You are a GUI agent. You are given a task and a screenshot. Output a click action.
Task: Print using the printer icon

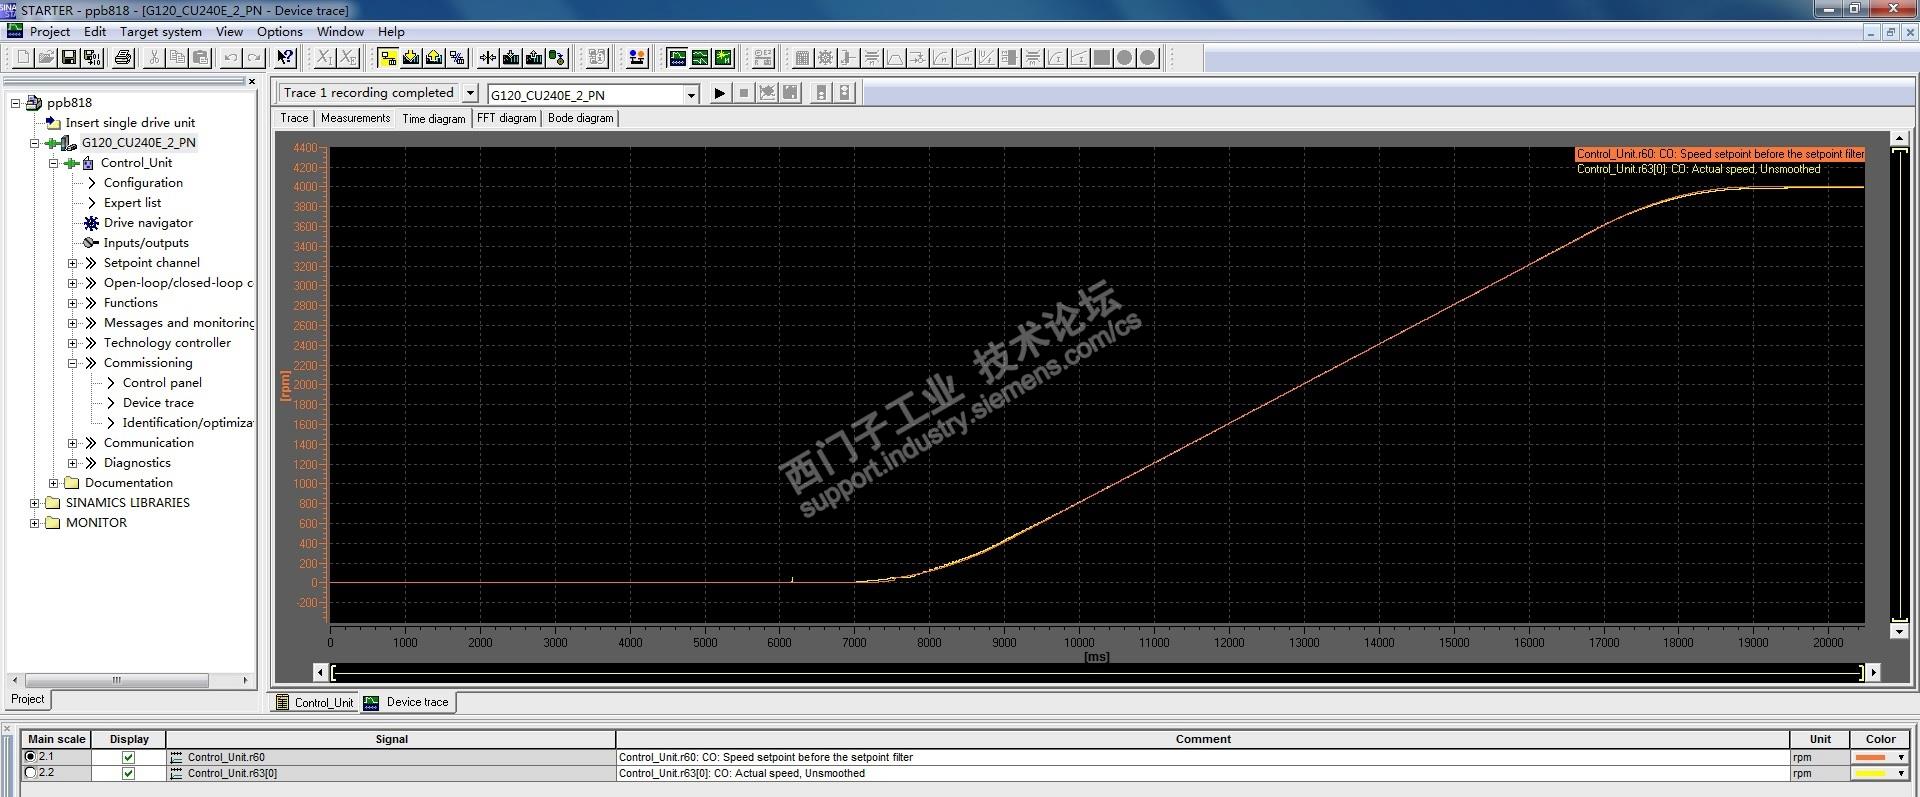pos(123,58)
